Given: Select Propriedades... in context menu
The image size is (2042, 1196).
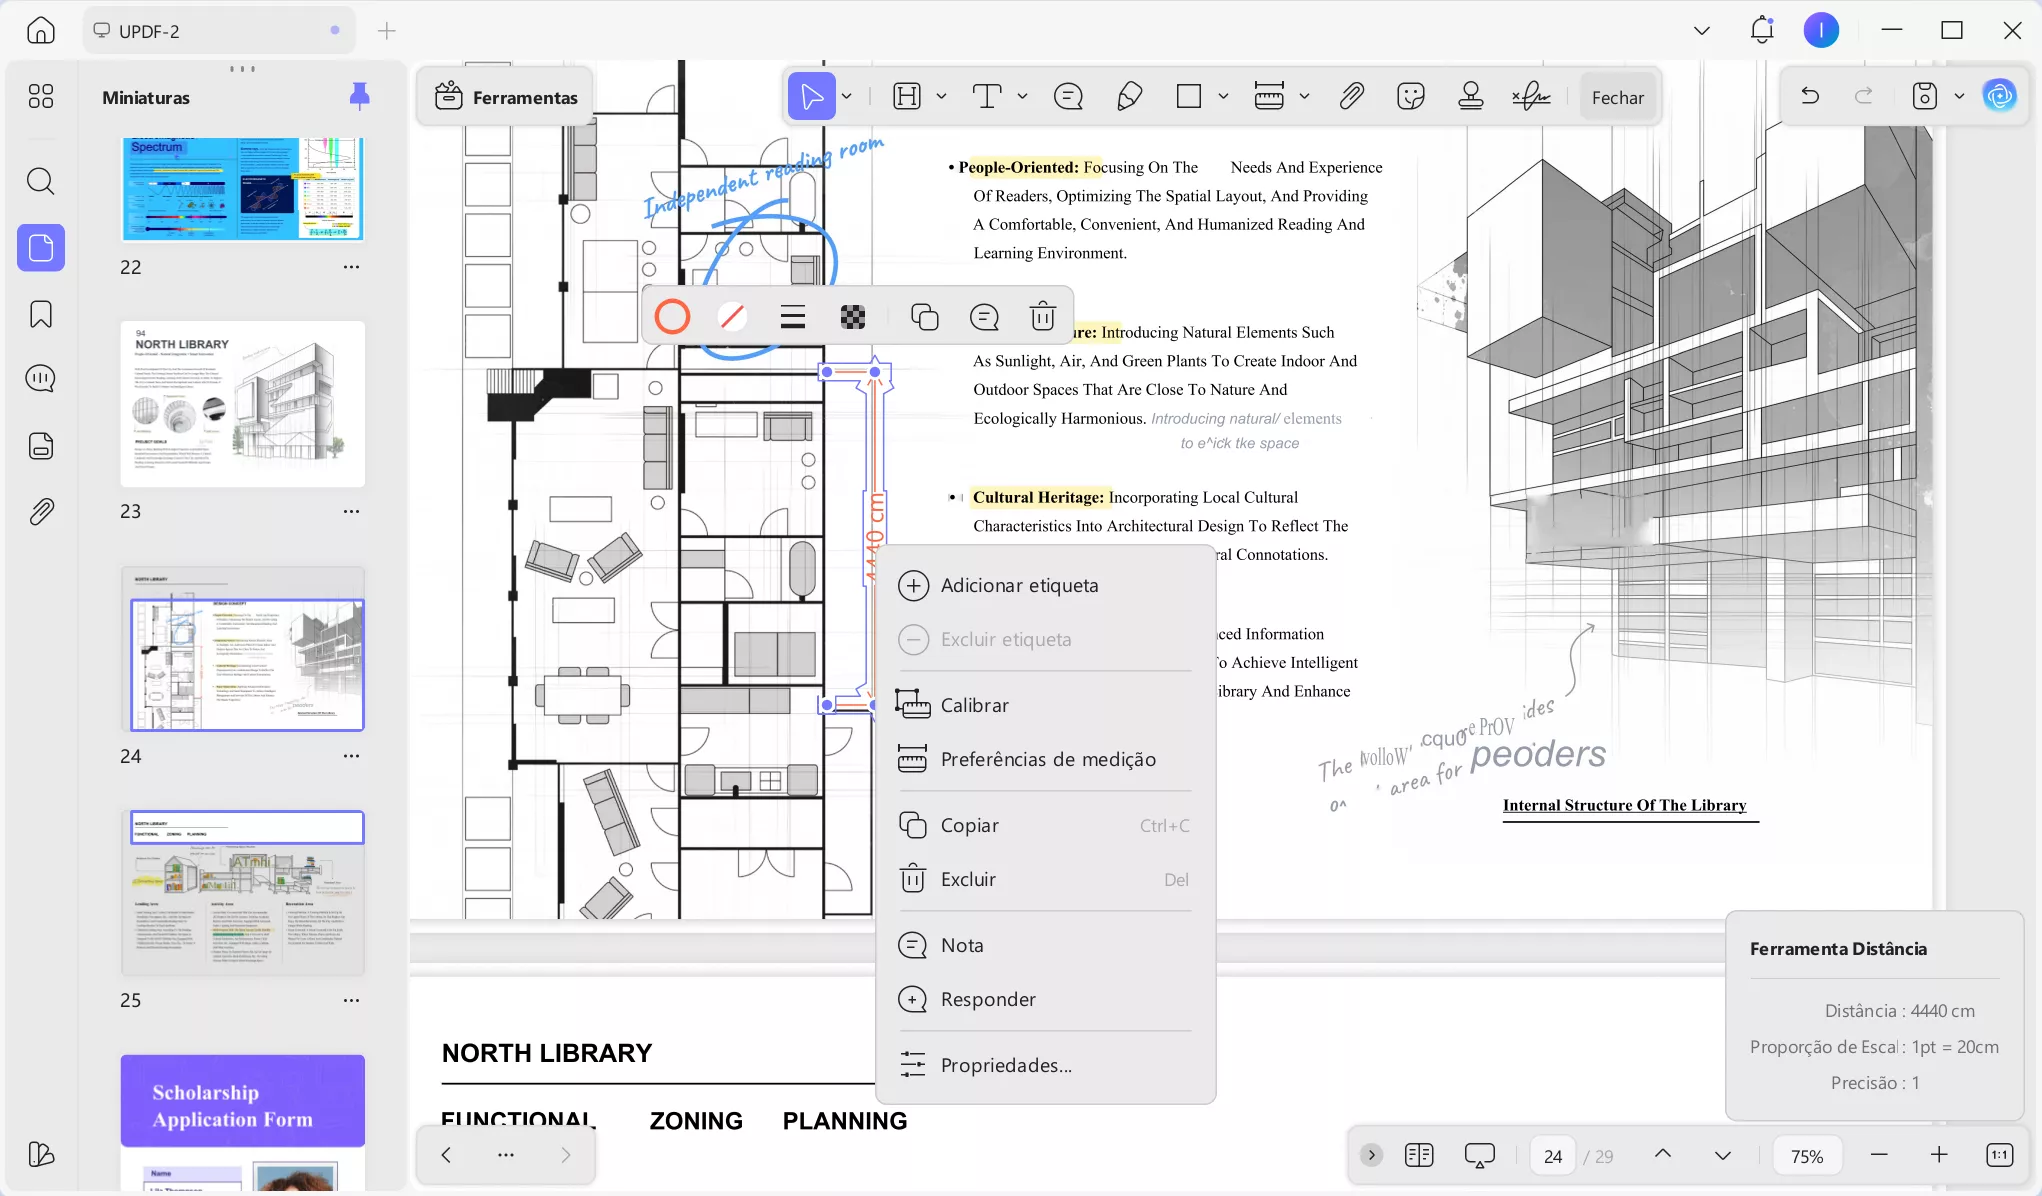Looking at the screenshot, I should click(1005, 1065).
